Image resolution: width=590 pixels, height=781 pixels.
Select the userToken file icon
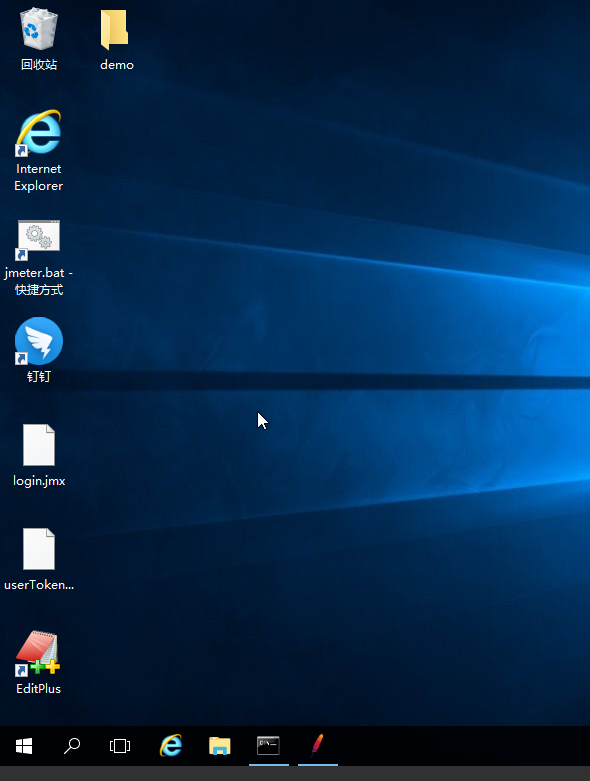39,549
